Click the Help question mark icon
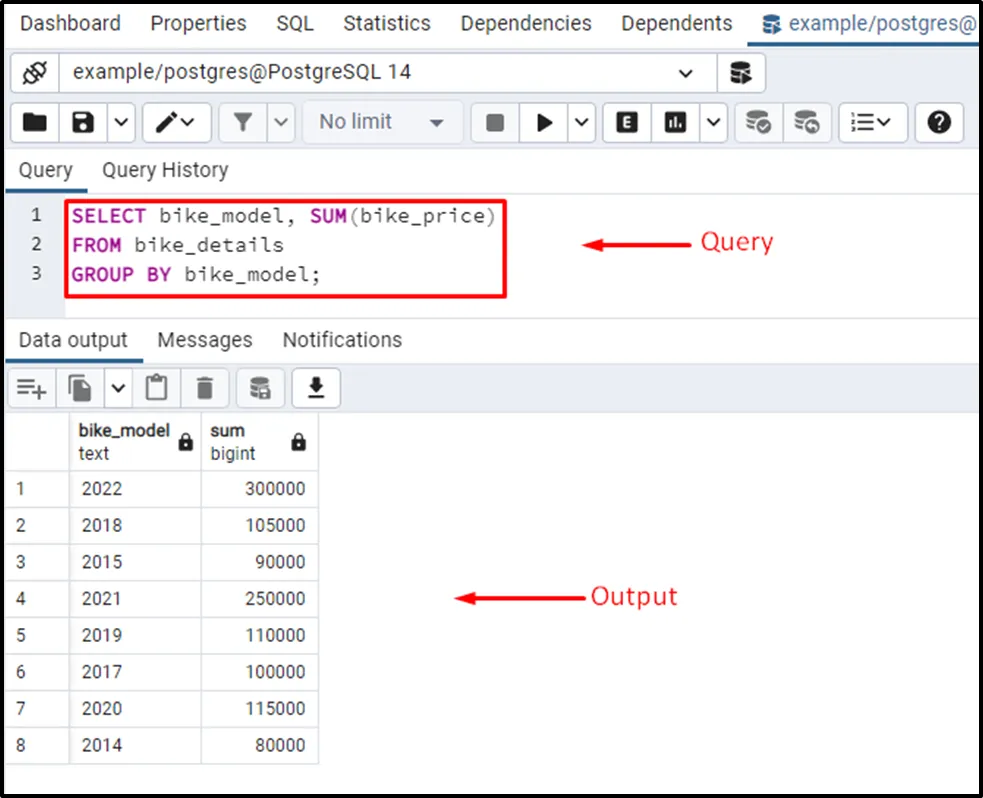 938,122
